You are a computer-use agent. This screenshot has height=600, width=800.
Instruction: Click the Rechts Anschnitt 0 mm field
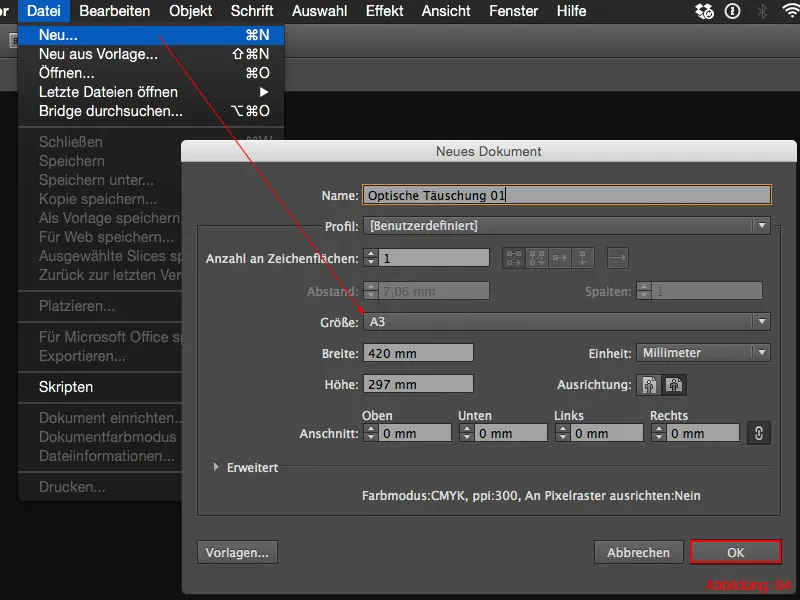pos(702,433)
